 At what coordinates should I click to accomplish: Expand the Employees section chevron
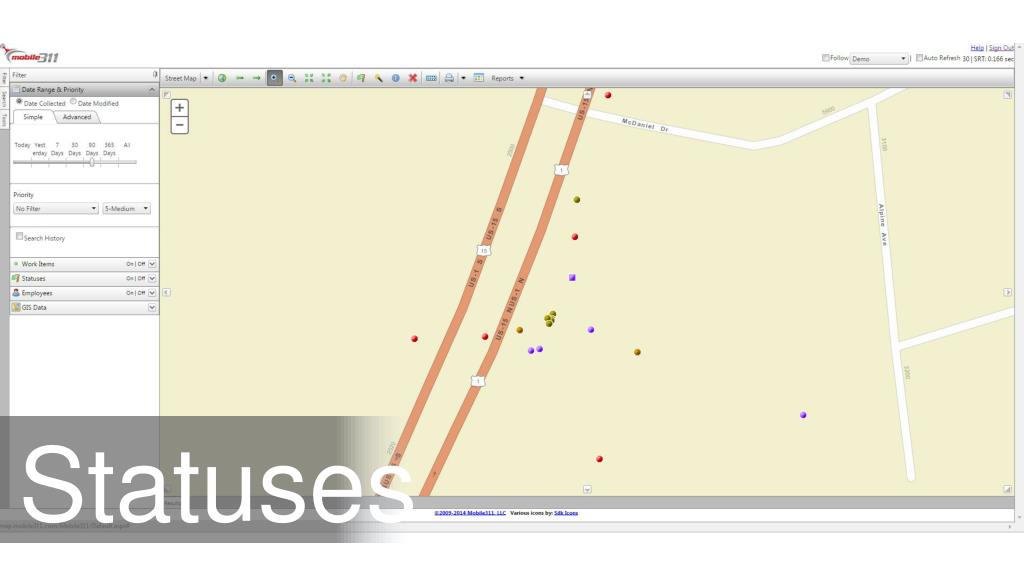point(152,293)
